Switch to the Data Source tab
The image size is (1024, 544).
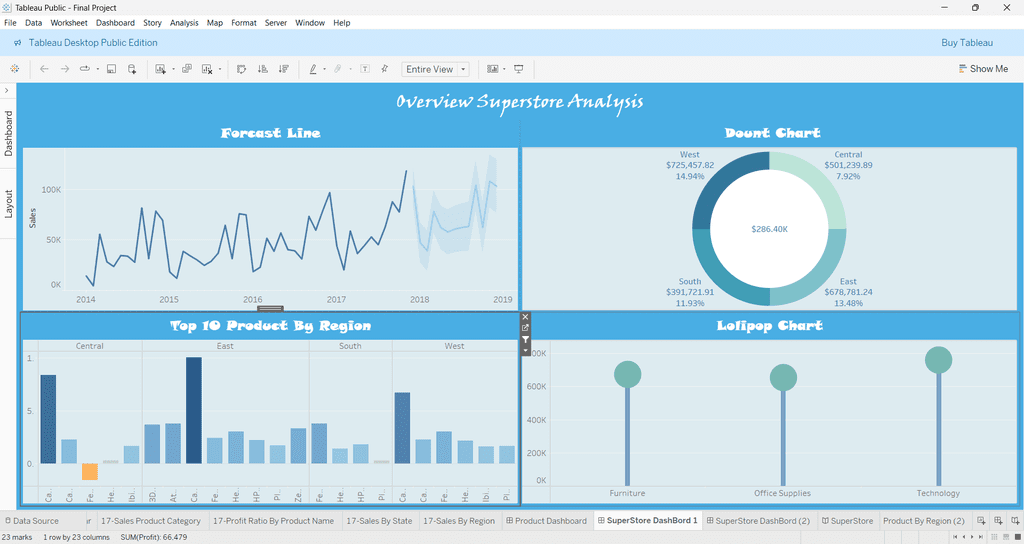31,520
